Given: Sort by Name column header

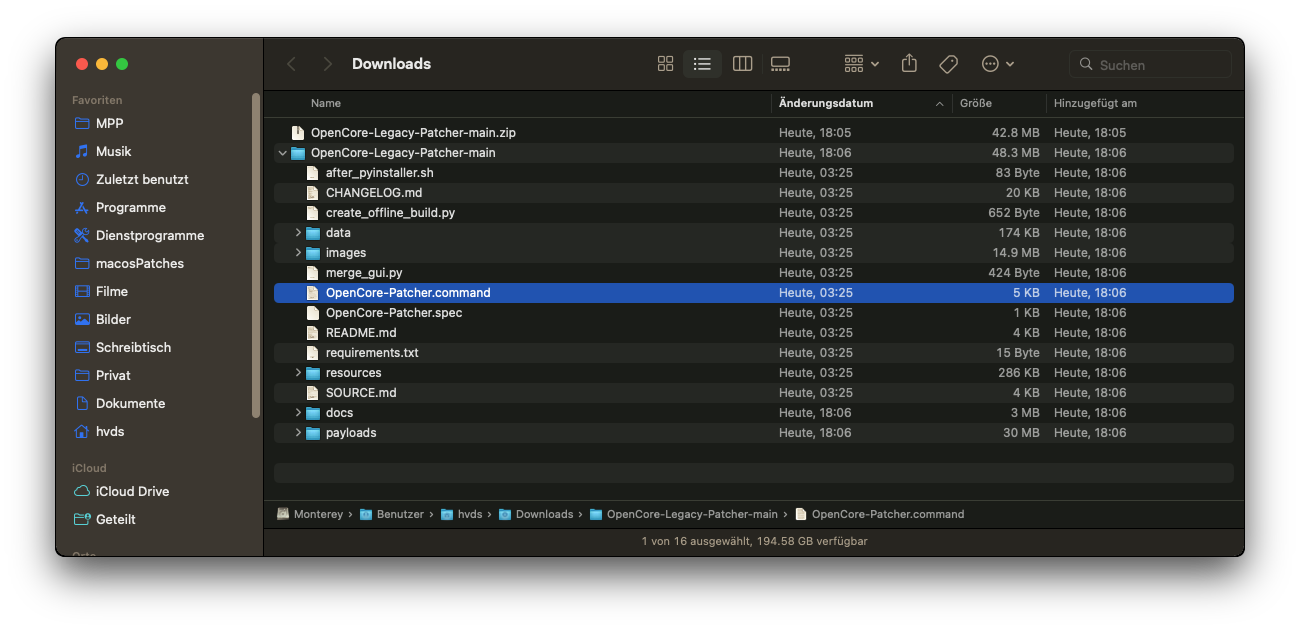Looking at the screenshot, I should tap(326, 103).
